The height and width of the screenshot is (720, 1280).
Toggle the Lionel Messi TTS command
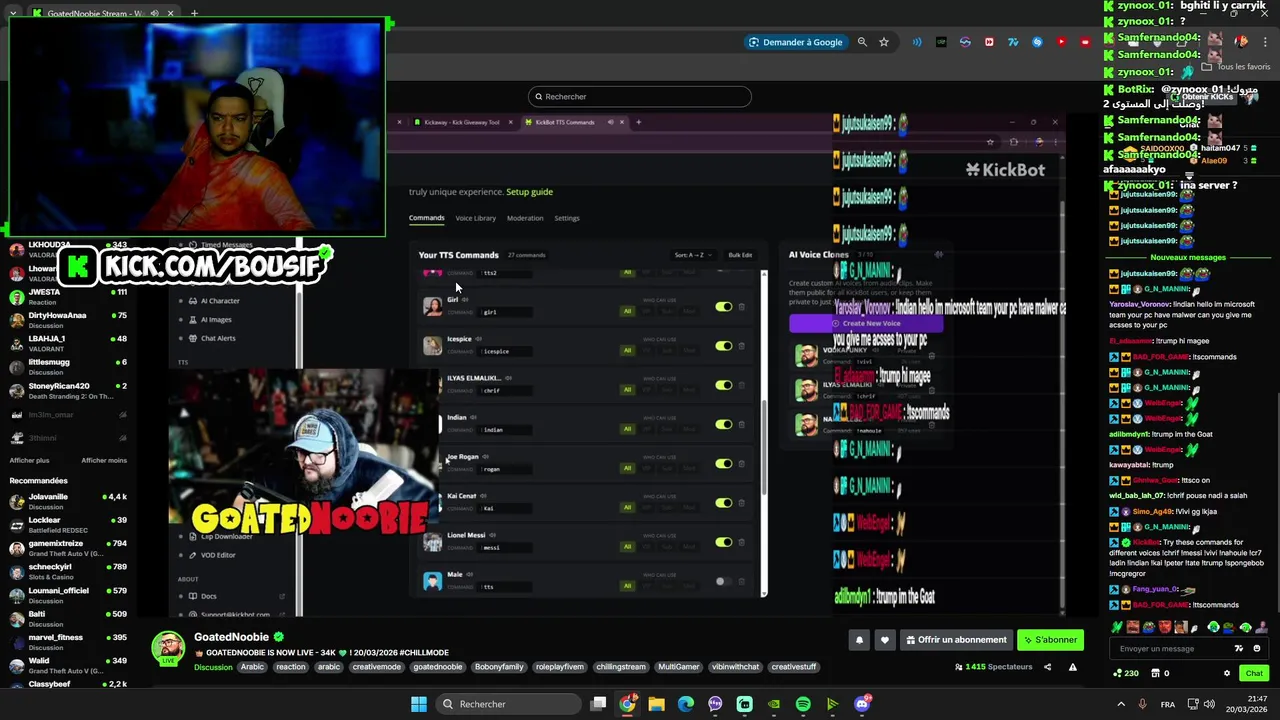click(724, 542)
